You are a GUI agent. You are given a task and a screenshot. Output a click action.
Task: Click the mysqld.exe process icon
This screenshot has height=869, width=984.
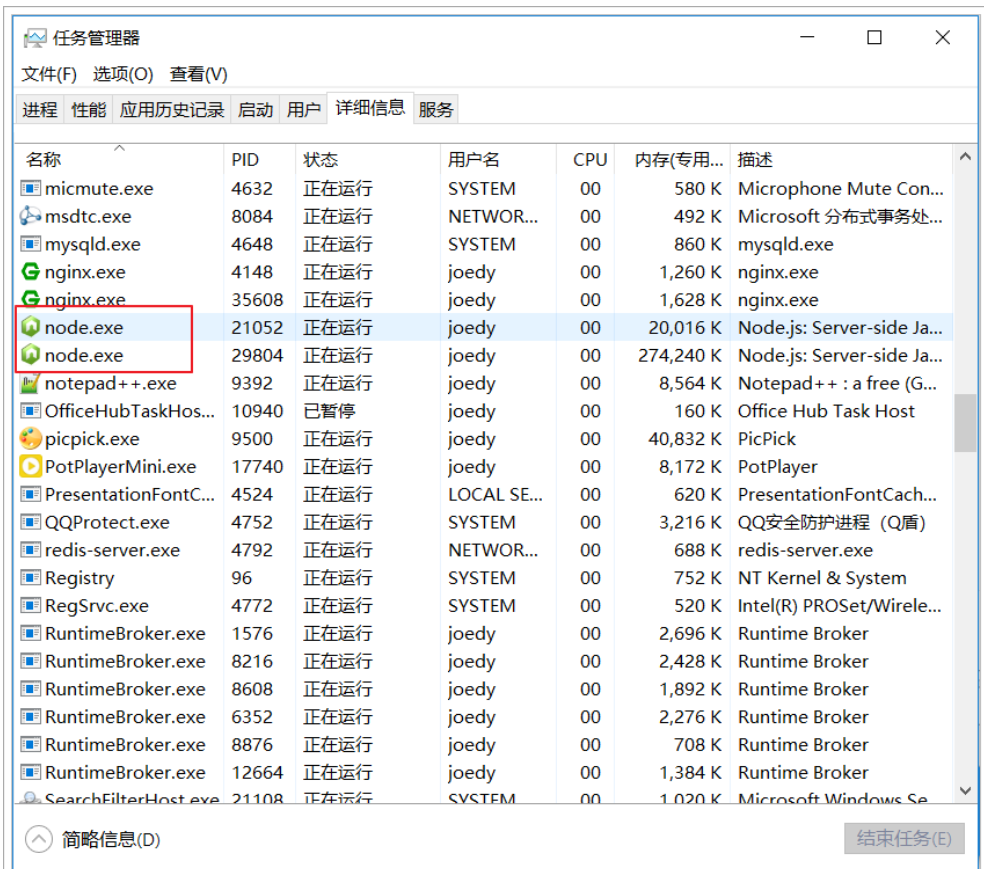coord(31,243)
